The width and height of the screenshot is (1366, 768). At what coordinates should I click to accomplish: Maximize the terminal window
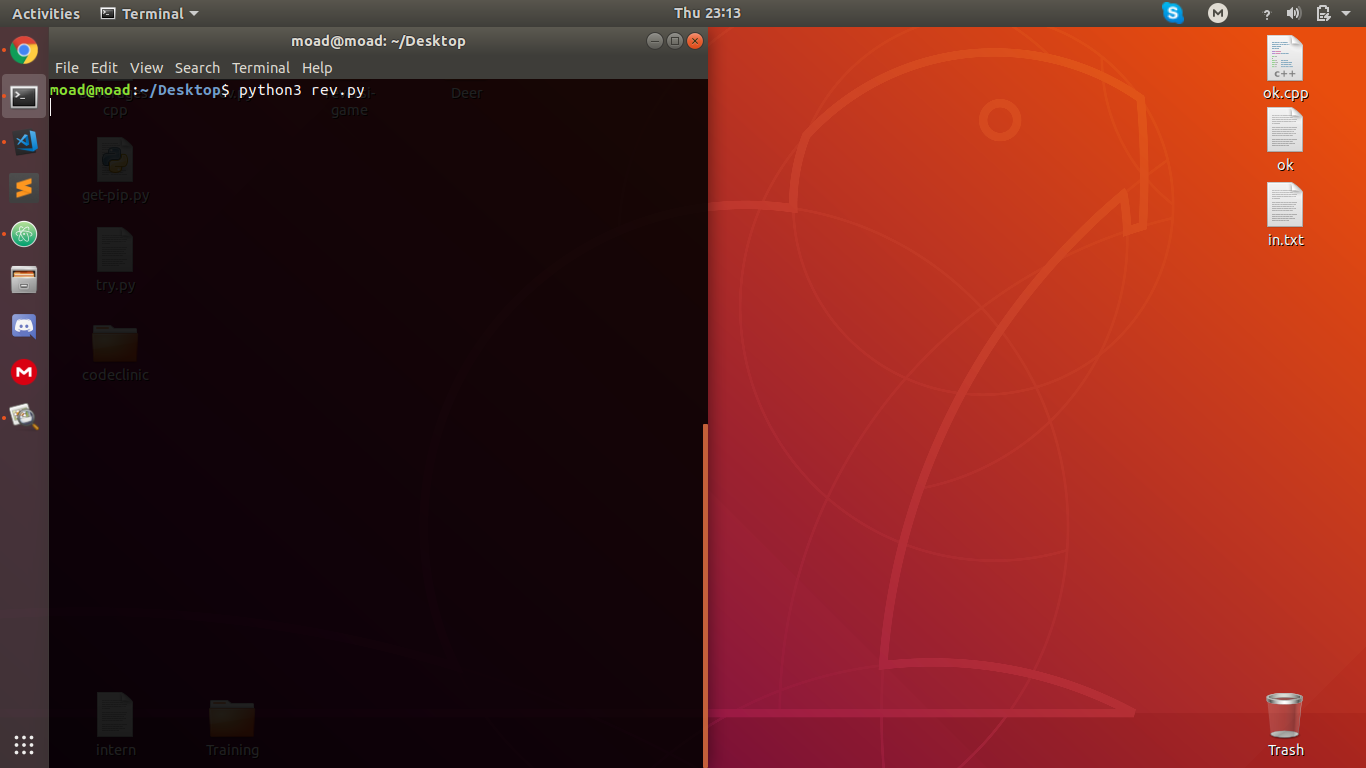675,41
